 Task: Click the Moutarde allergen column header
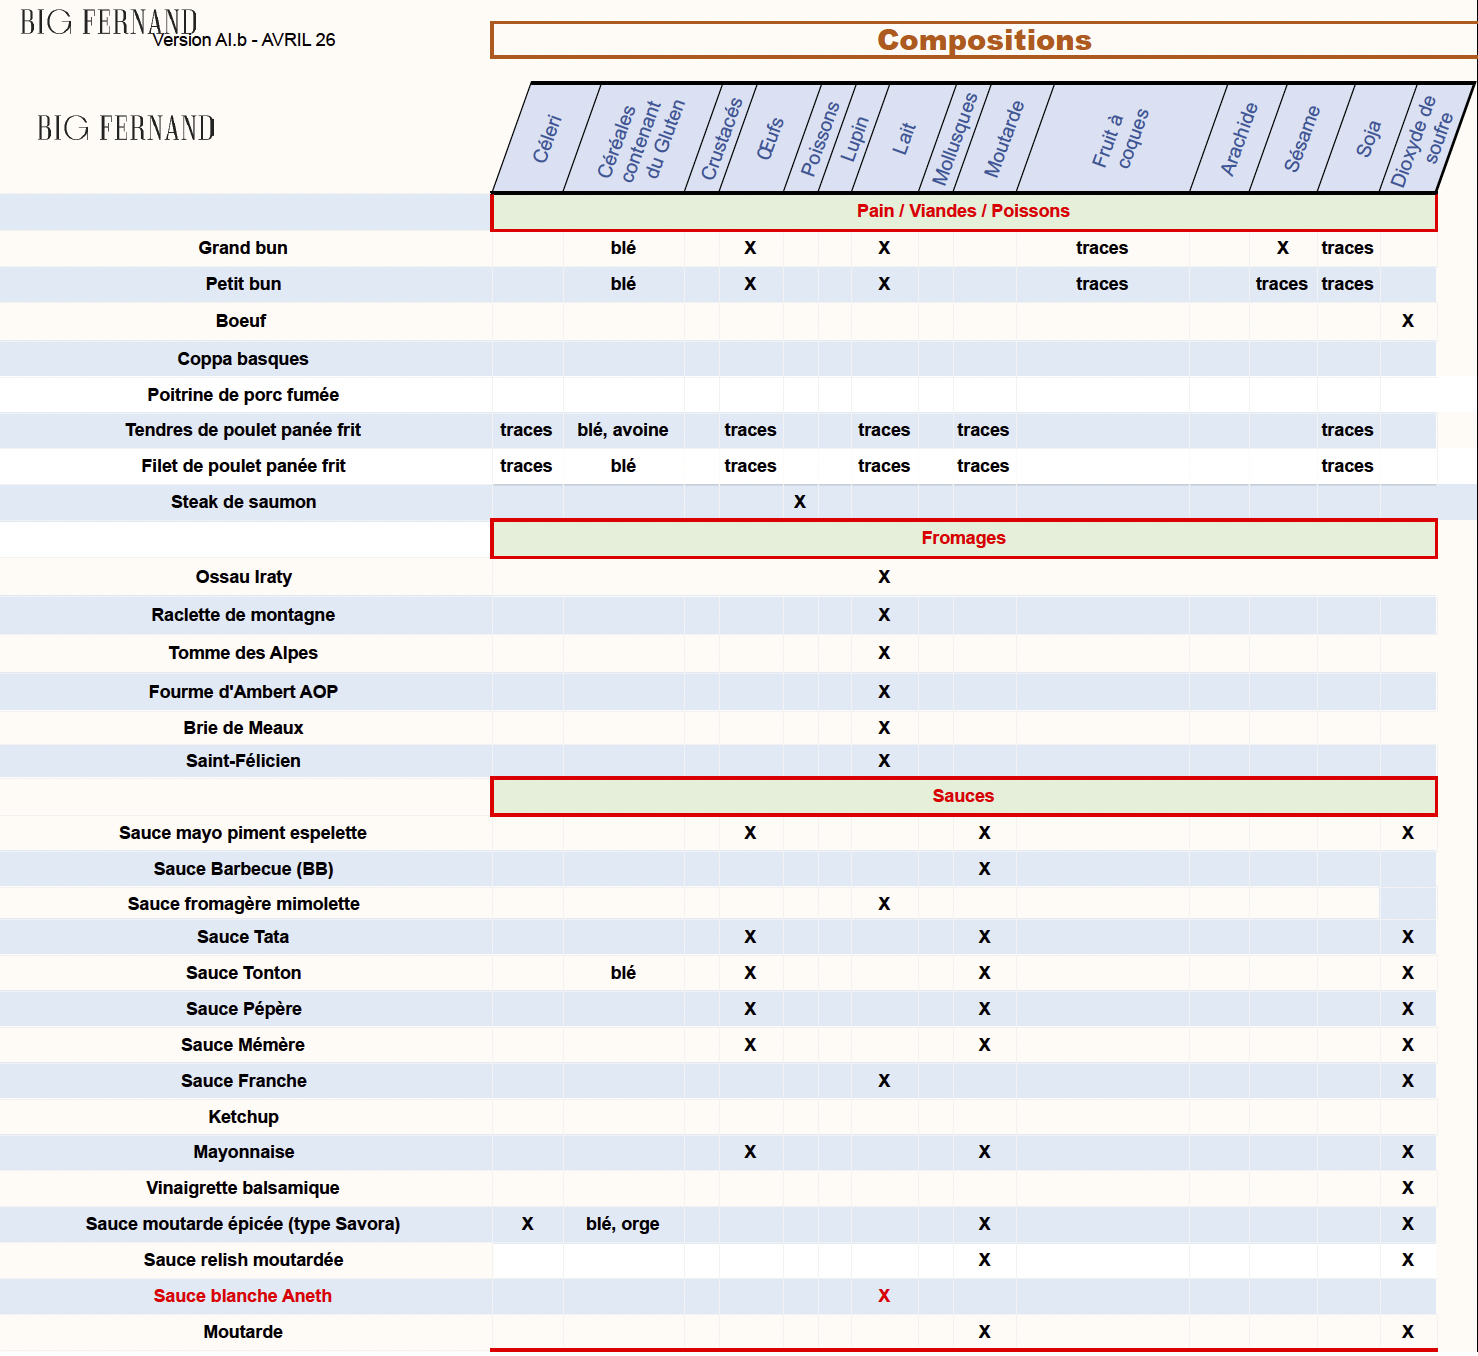coord(1004,140)
